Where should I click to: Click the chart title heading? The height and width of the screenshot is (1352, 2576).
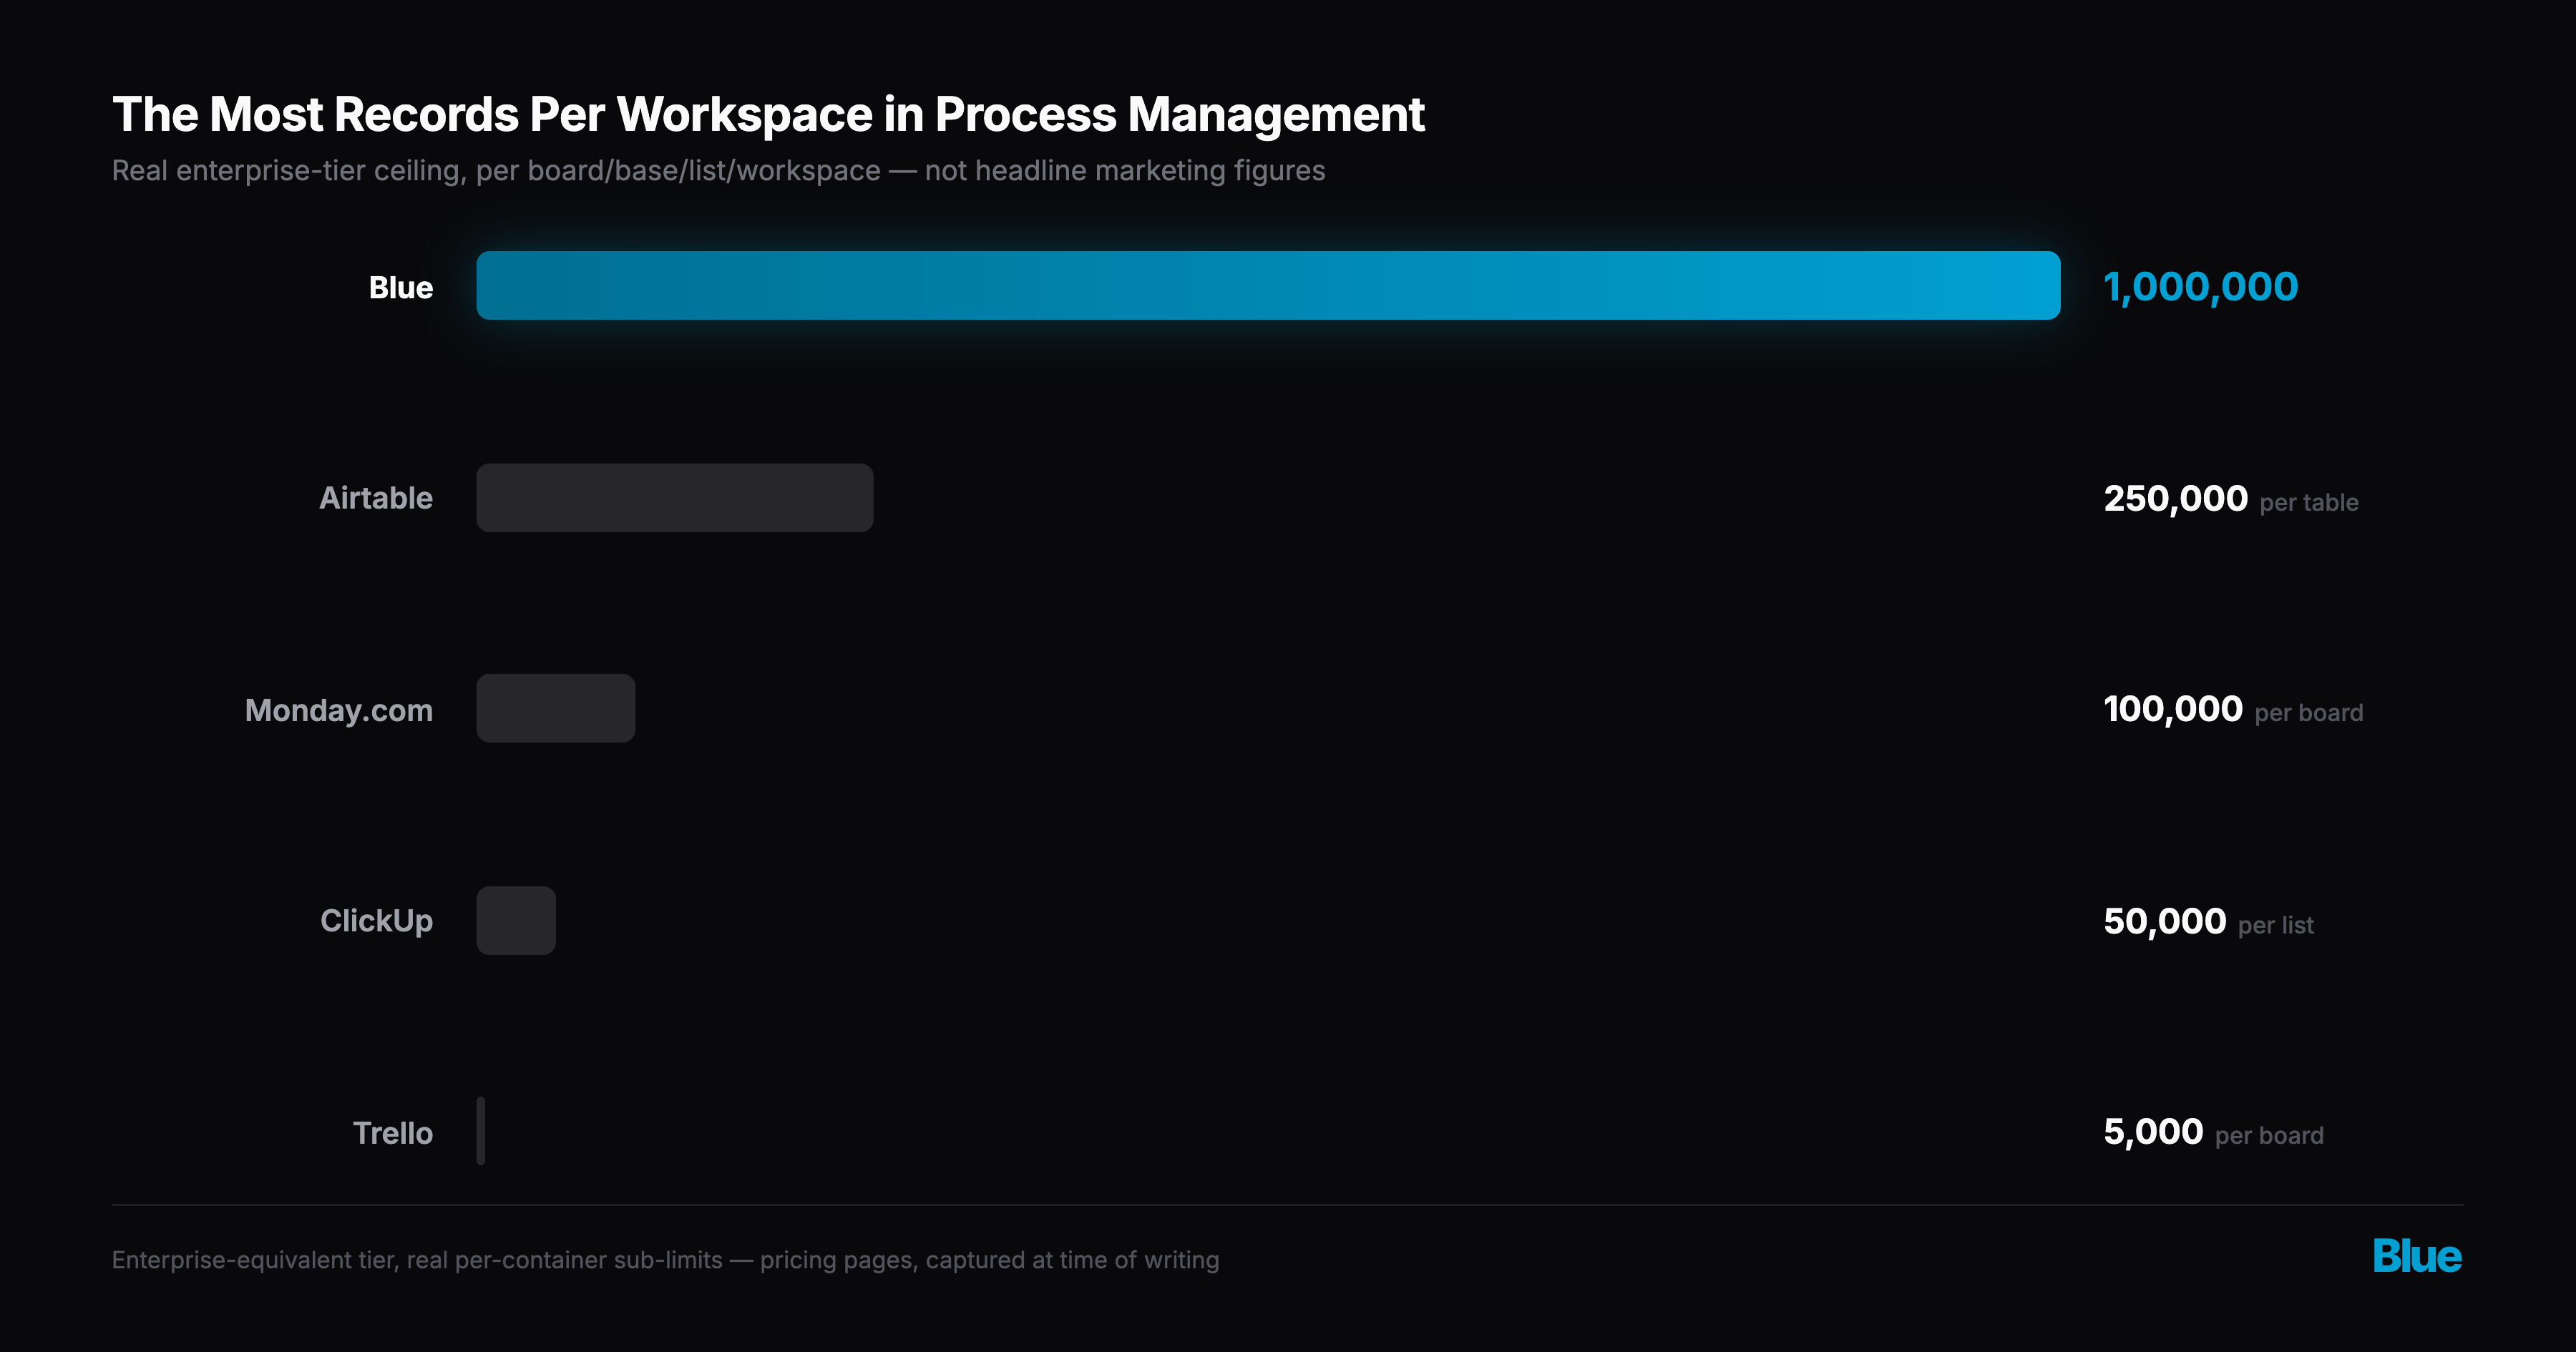pyautogui.click(x=768, y=114)
